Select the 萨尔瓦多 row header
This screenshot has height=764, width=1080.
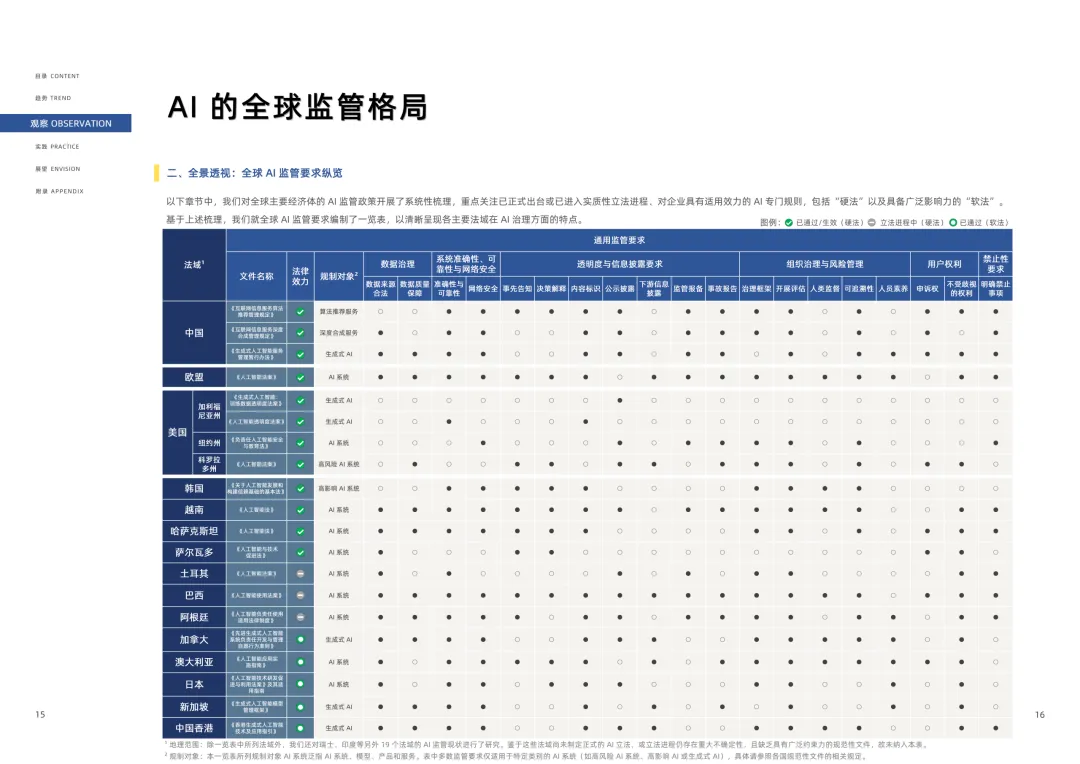click(194, 553)
